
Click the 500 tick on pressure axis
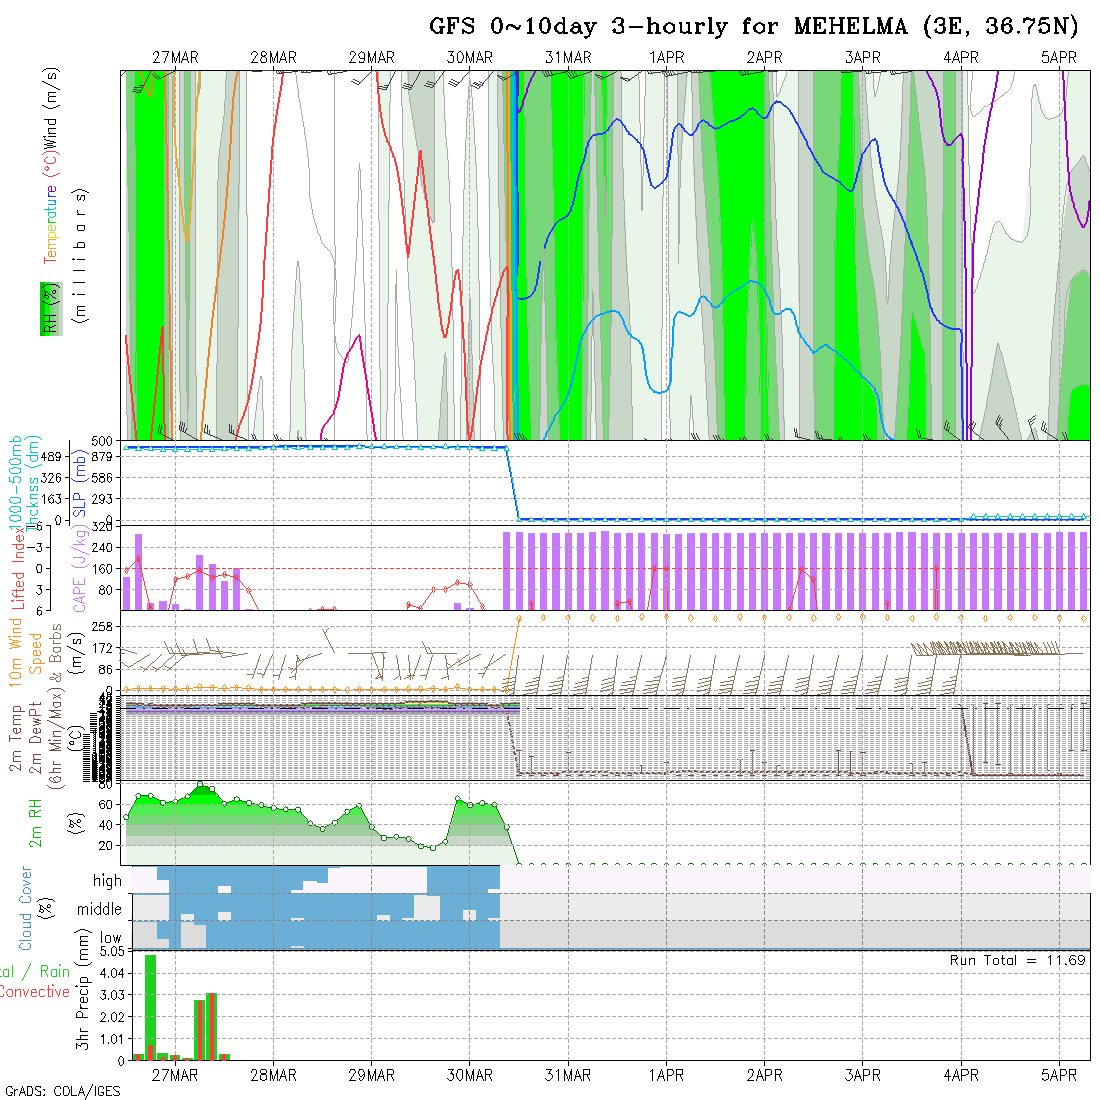pyautogui.click(x=108, y=441)
